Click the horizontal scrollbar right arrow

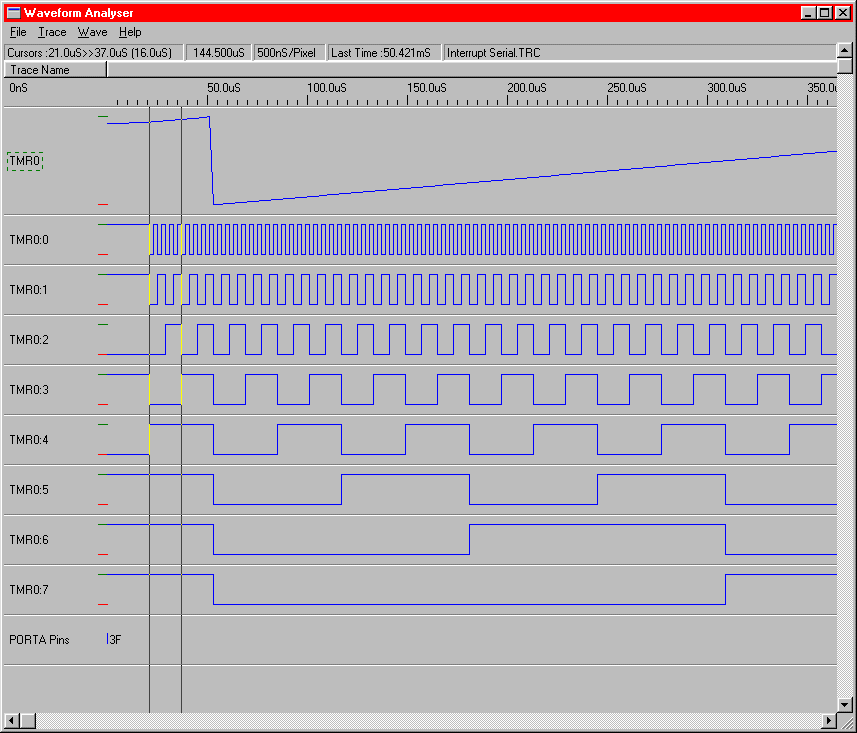(x=829, y=721)
